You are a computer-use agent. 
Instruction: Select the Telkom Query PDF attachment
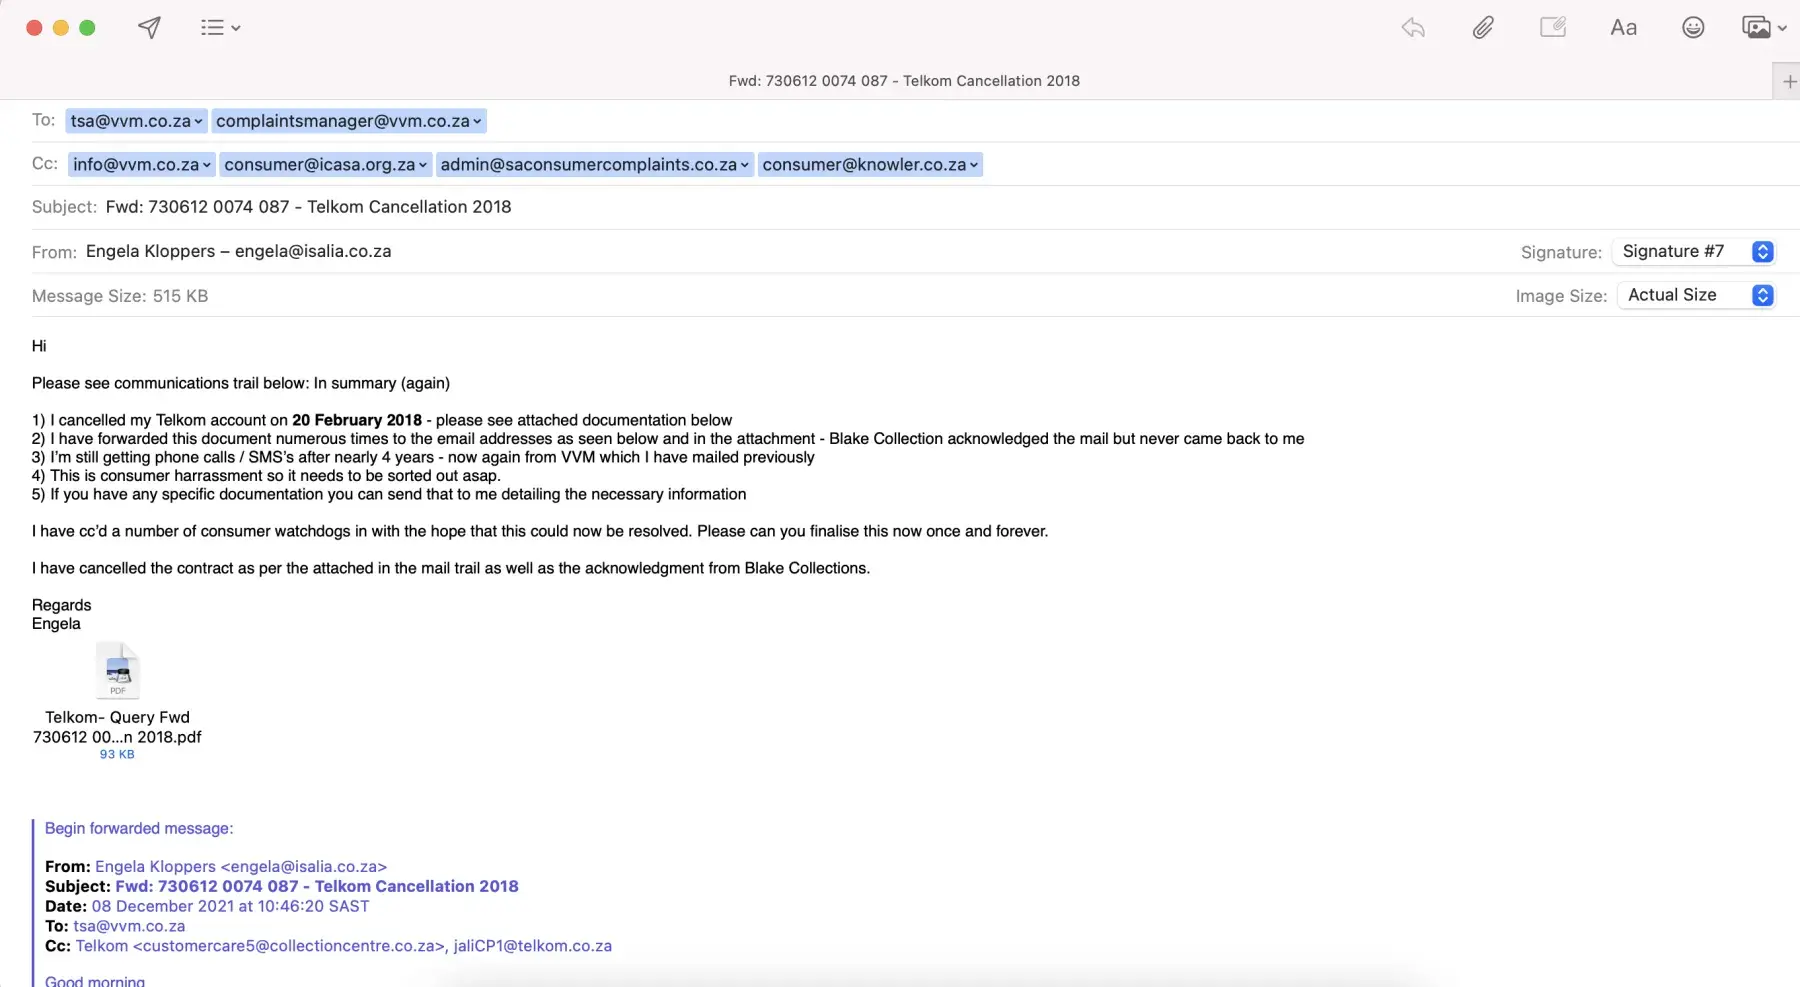pos(118,671)
